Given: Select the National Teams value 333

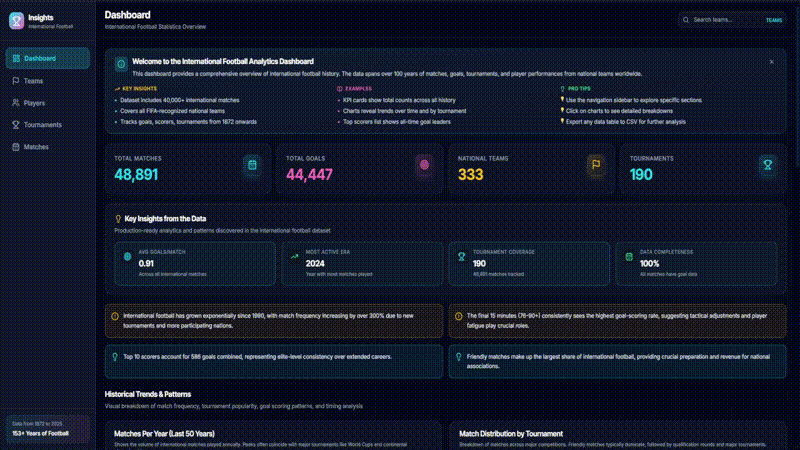Looking at the screenshot, I should [470, 175].
